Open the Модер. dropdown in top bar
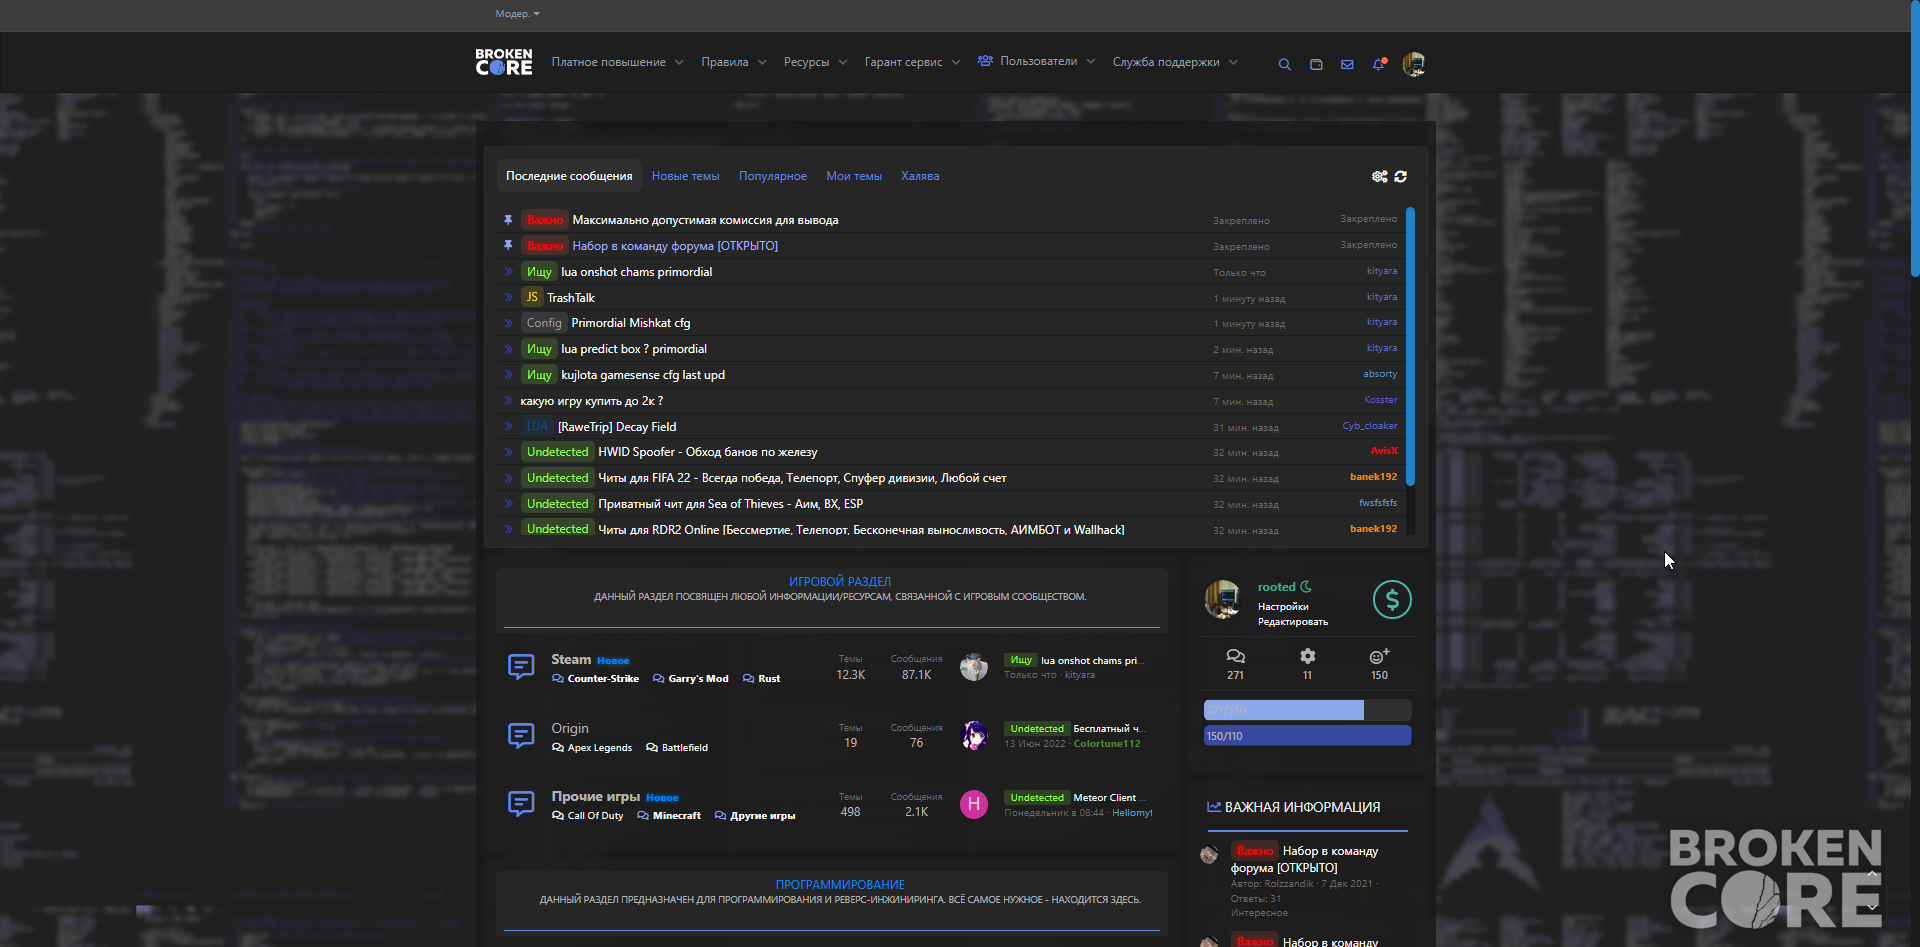Screen dimensions: 1920x947 [517, 14]
